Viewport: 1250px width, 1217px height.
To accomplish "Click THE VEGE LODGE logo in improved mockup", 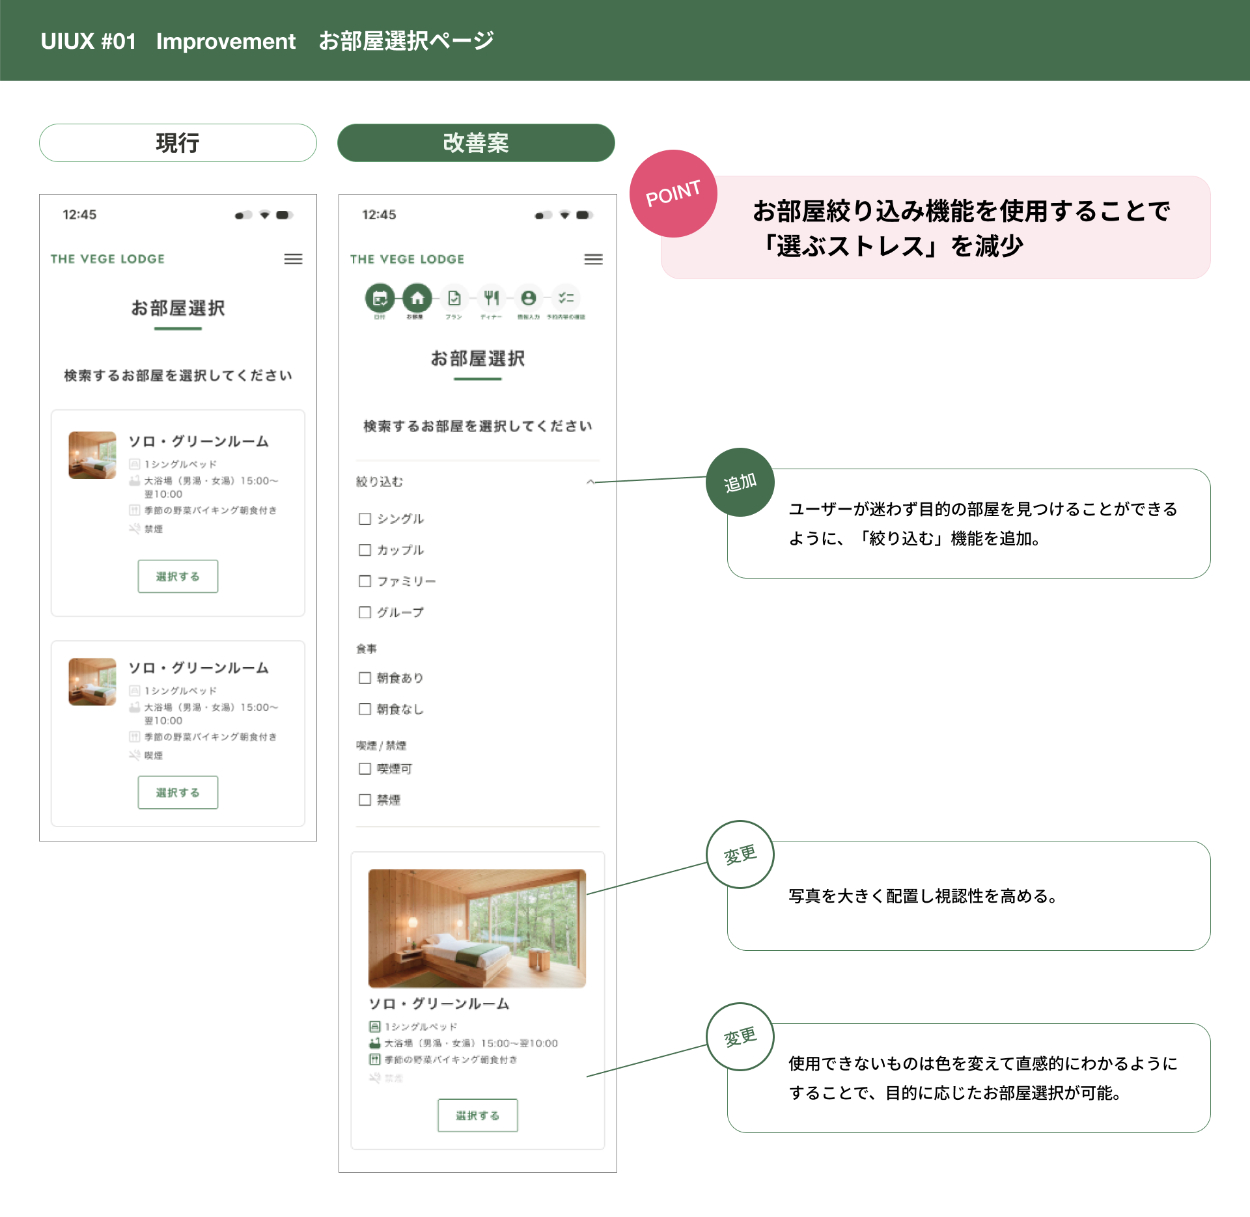I will [x=407, y=259].
